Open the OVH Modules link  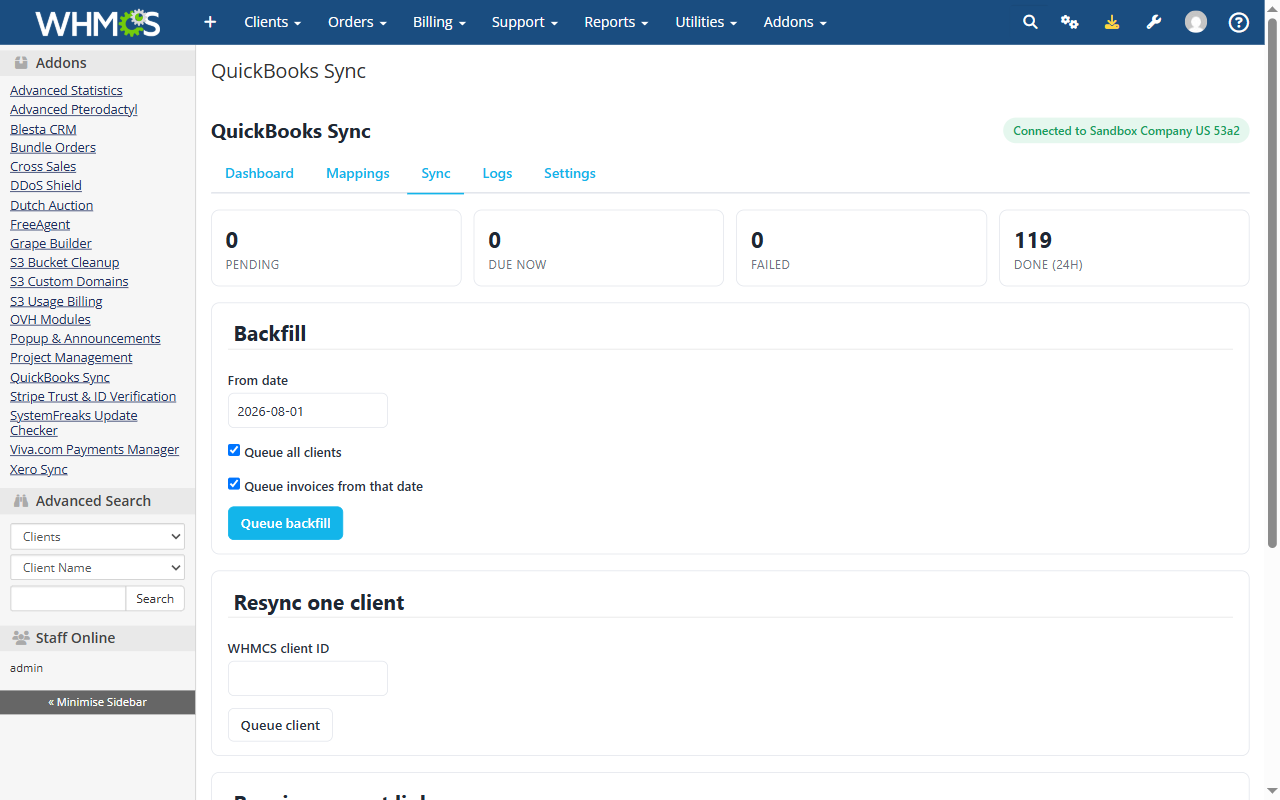pos(50,319)
